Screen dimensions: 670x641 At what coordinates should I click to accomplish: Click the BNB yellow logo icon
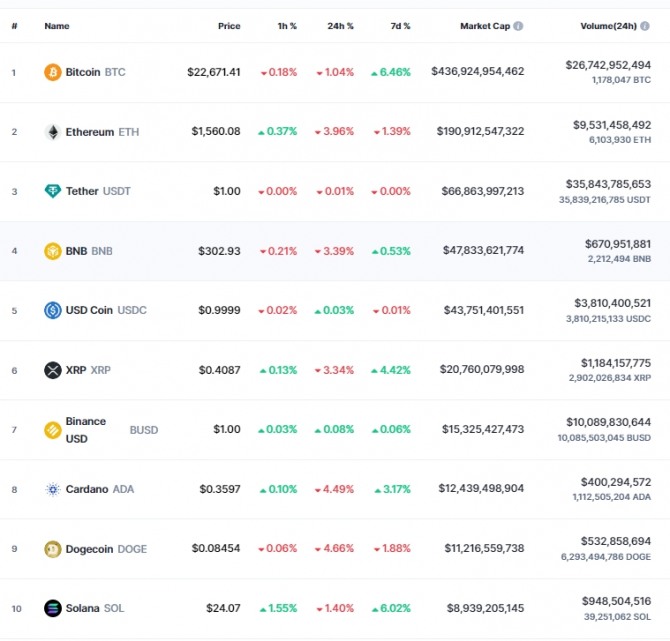53,251
